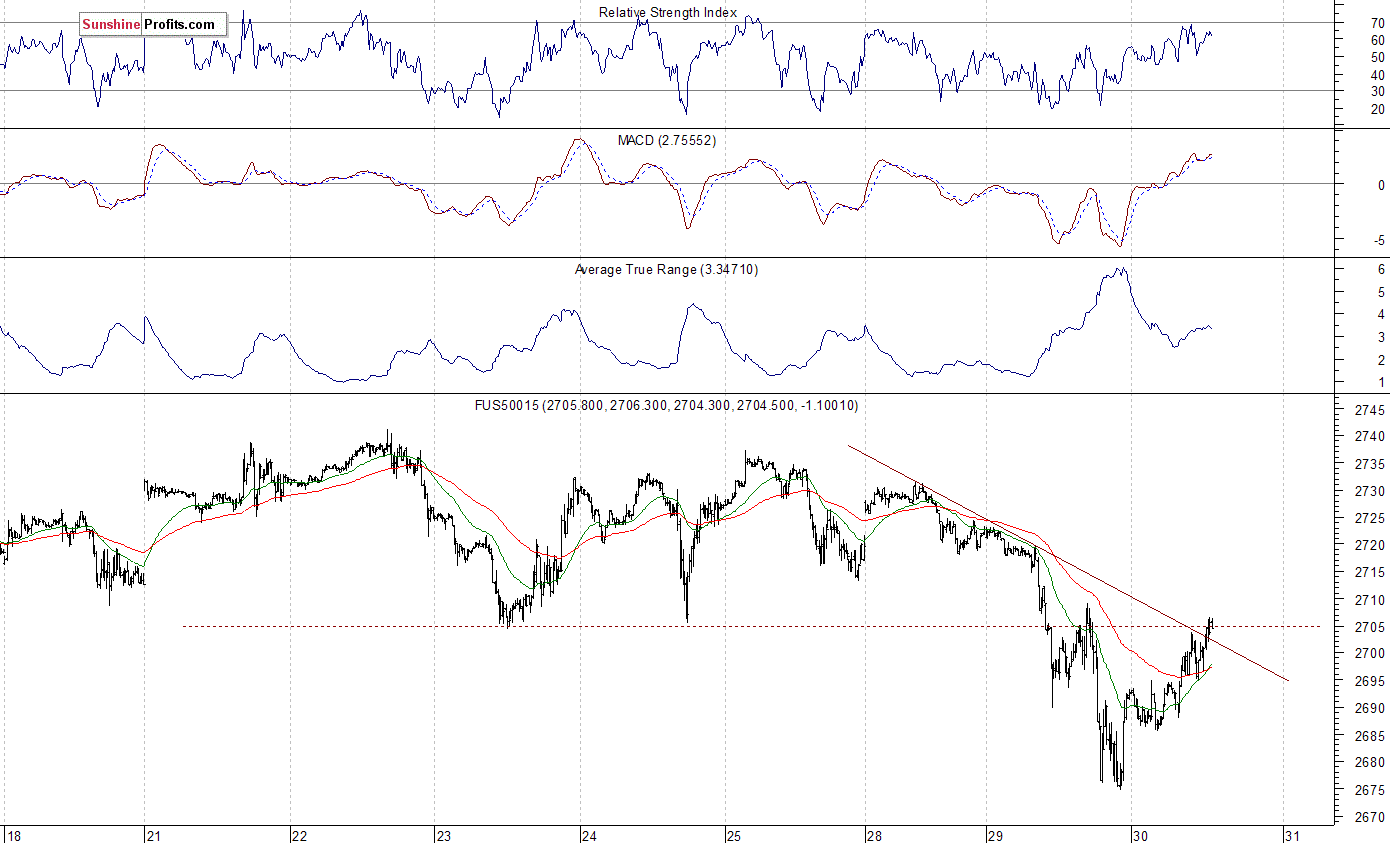Click the ATR 1 axis label
1390x843 pixels.
click(1381, 382)
